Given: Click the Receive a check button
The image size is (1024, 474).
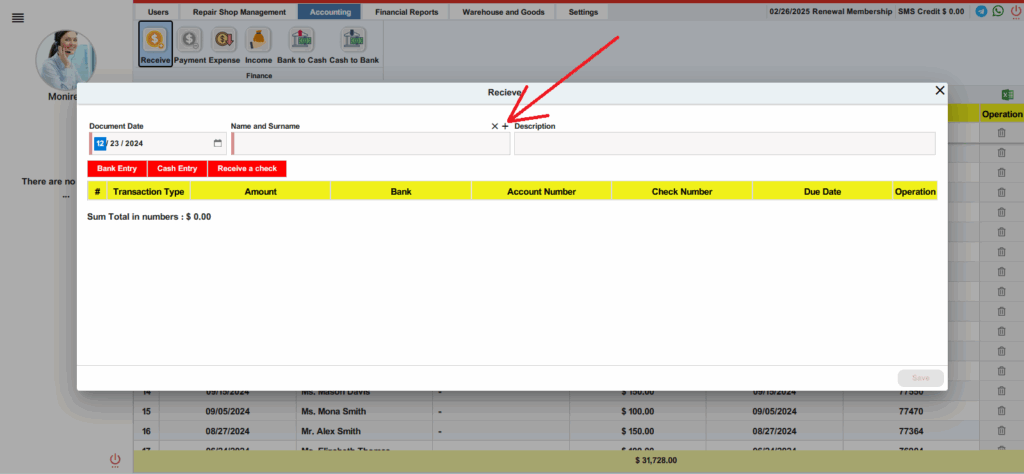Looking at the screenshot, I should pos(247,168).
